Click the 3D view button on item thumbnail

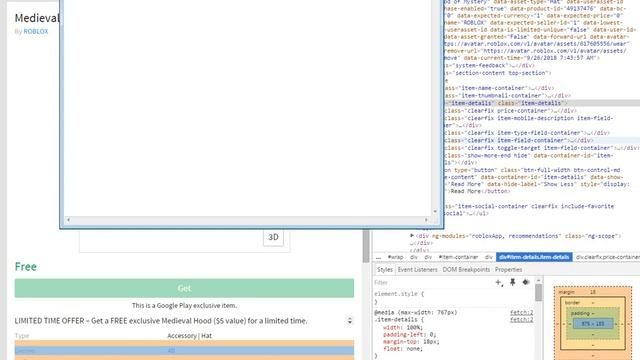click(x=273, y=237)
